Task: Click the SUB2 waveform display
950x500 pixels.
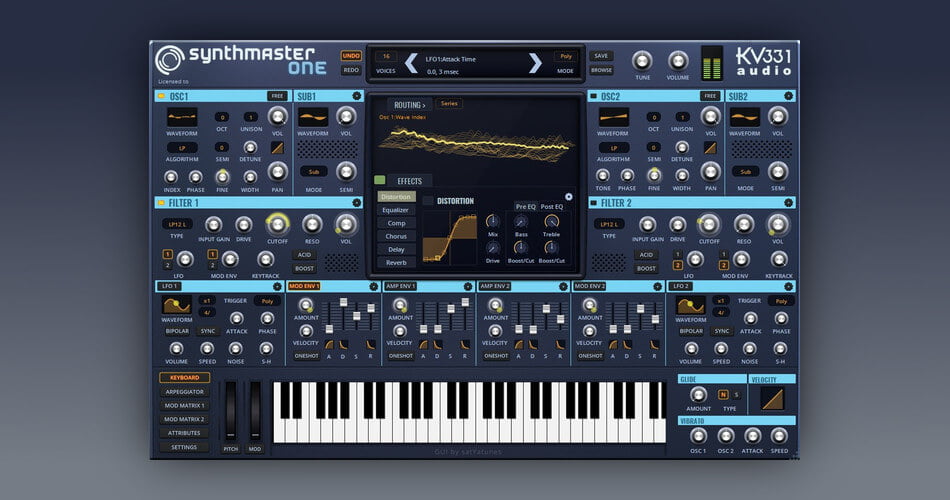Action: pyautogui.click(x=745, y=116)
